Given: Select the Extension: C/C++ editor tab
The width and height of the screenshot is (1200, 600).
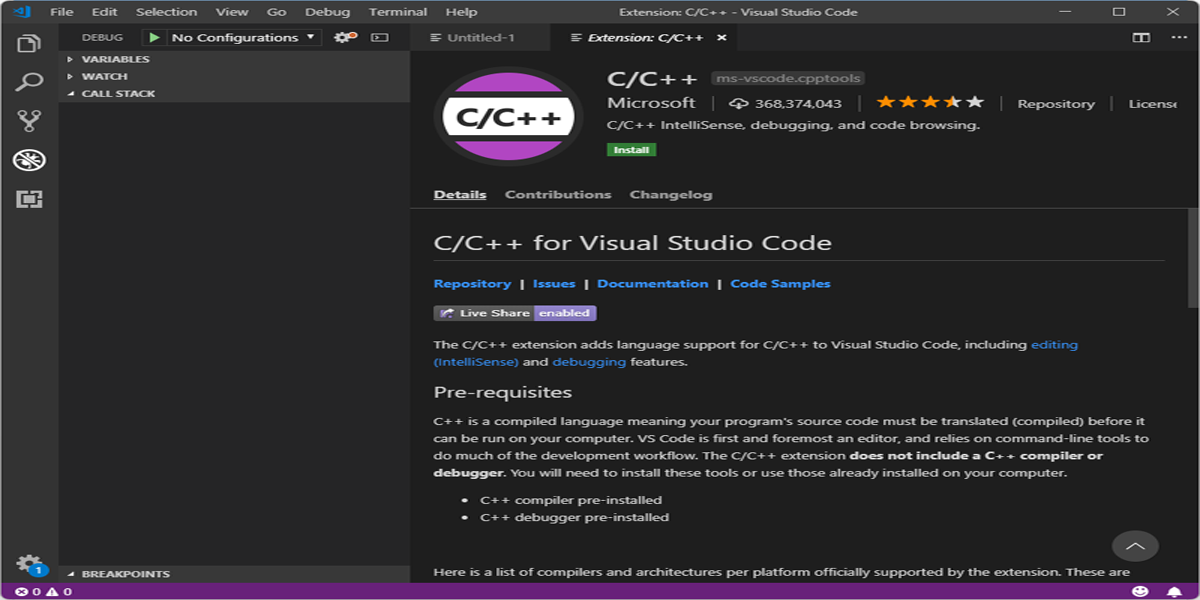Looking at the screenshot, I should pyautogui.click(x=645, y=38).
